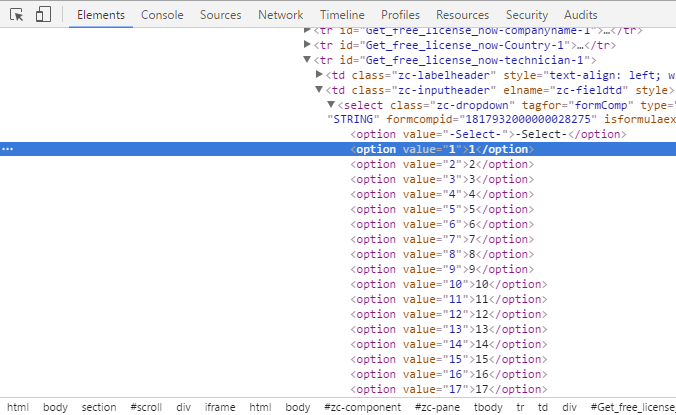Select the option value="10" row
The width and height of the screenshot is (676, 415).
449,284
